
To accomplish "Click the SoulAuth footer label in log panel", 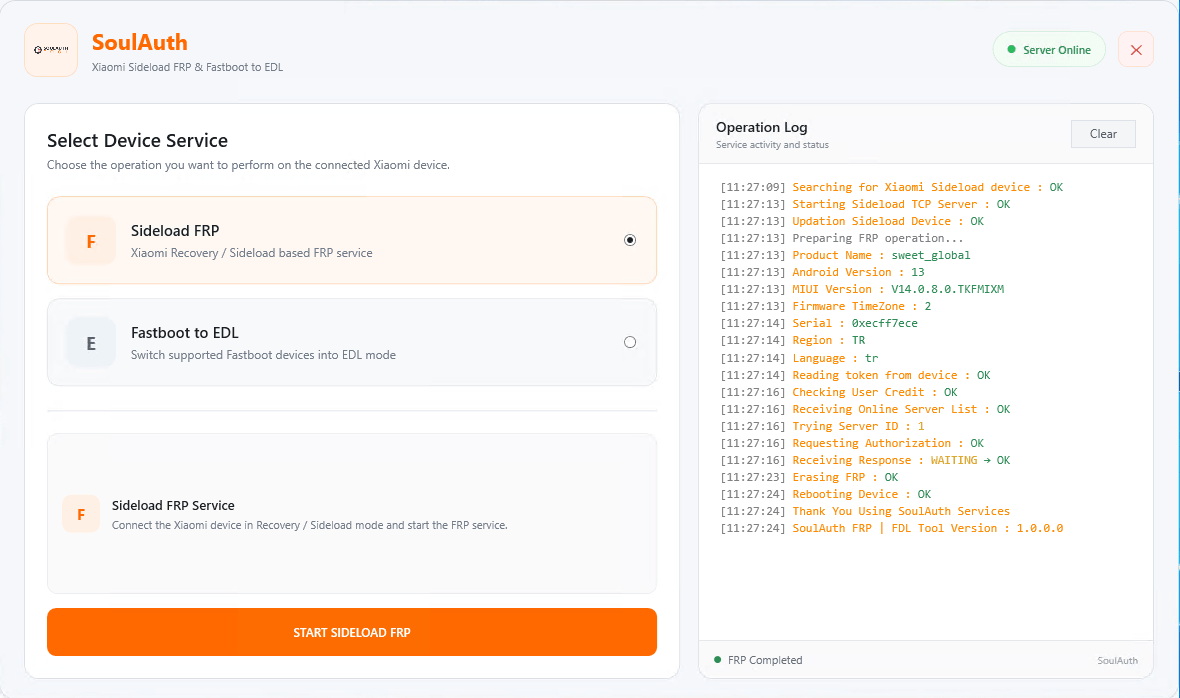I will tap(1117, 660).
